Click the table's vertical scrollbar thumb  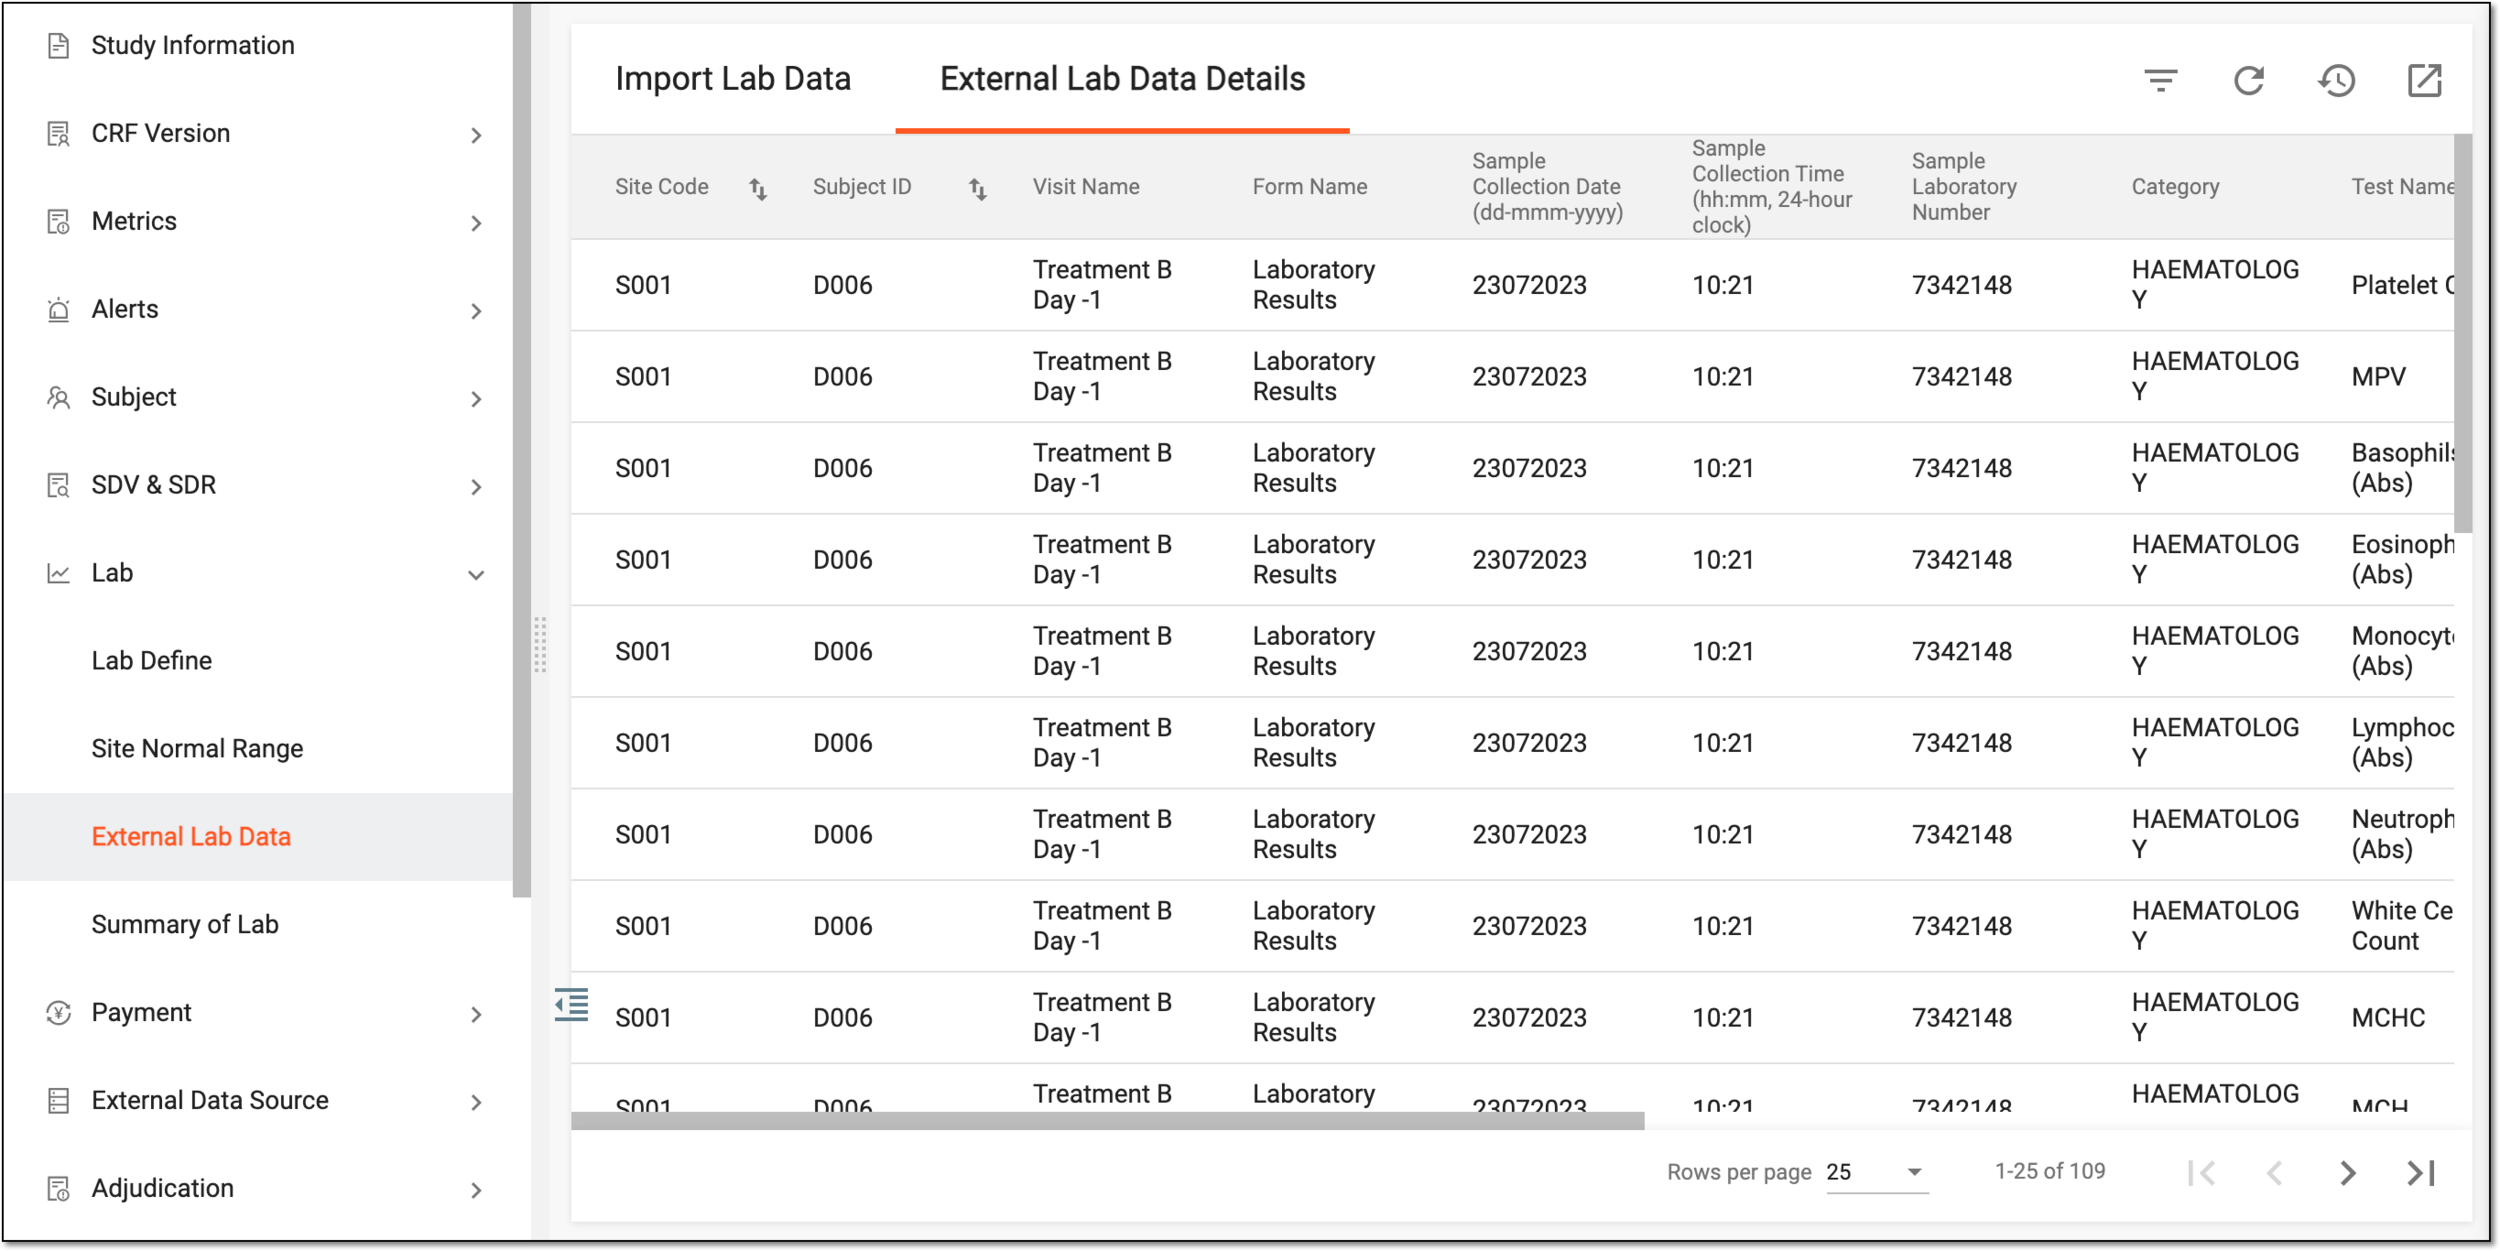2463,335
